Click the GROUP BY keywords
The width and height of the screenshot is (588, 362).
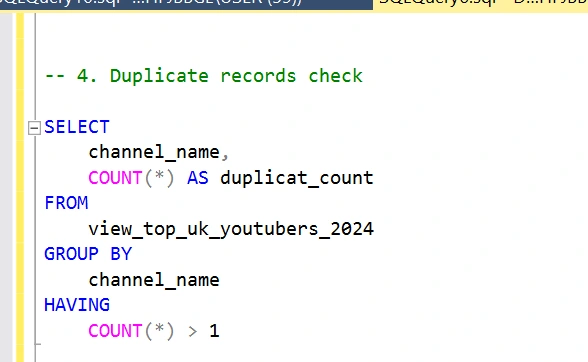click(x=88, y=254)
